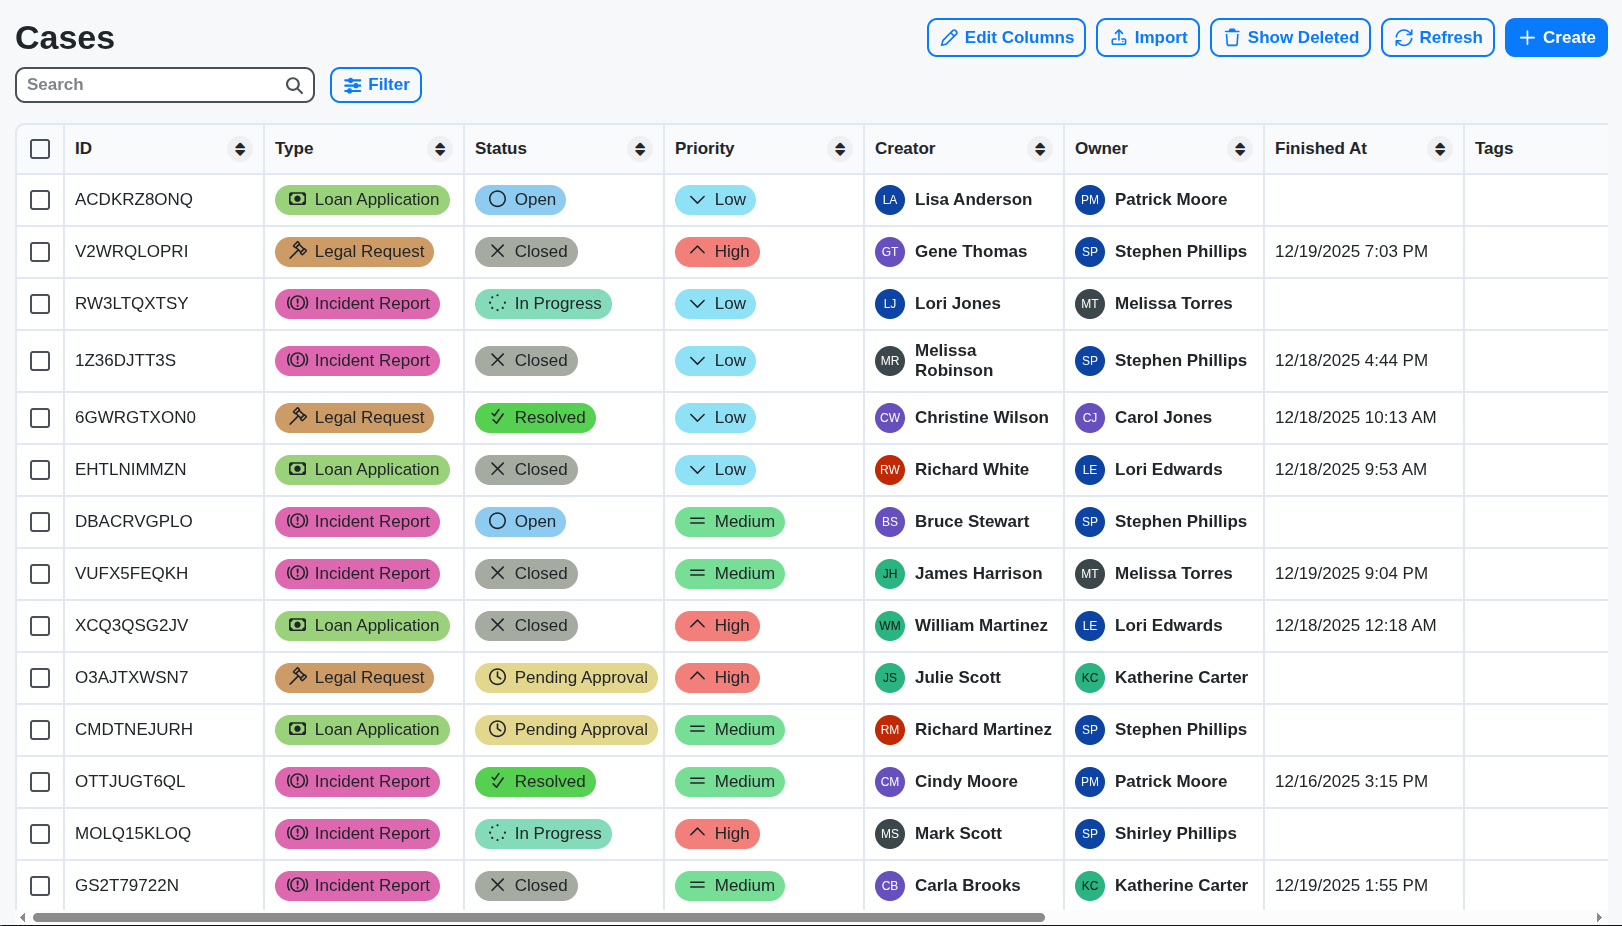Select the Filter icon button
Viewport: 1622px width, 926px height.
(352, 85)
